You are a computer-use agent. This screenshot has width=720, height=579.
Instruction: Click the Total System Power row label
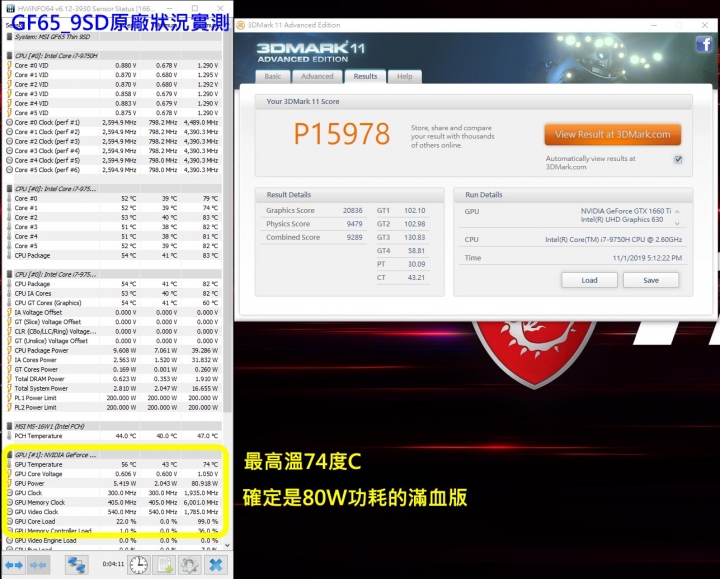[41, 388]
